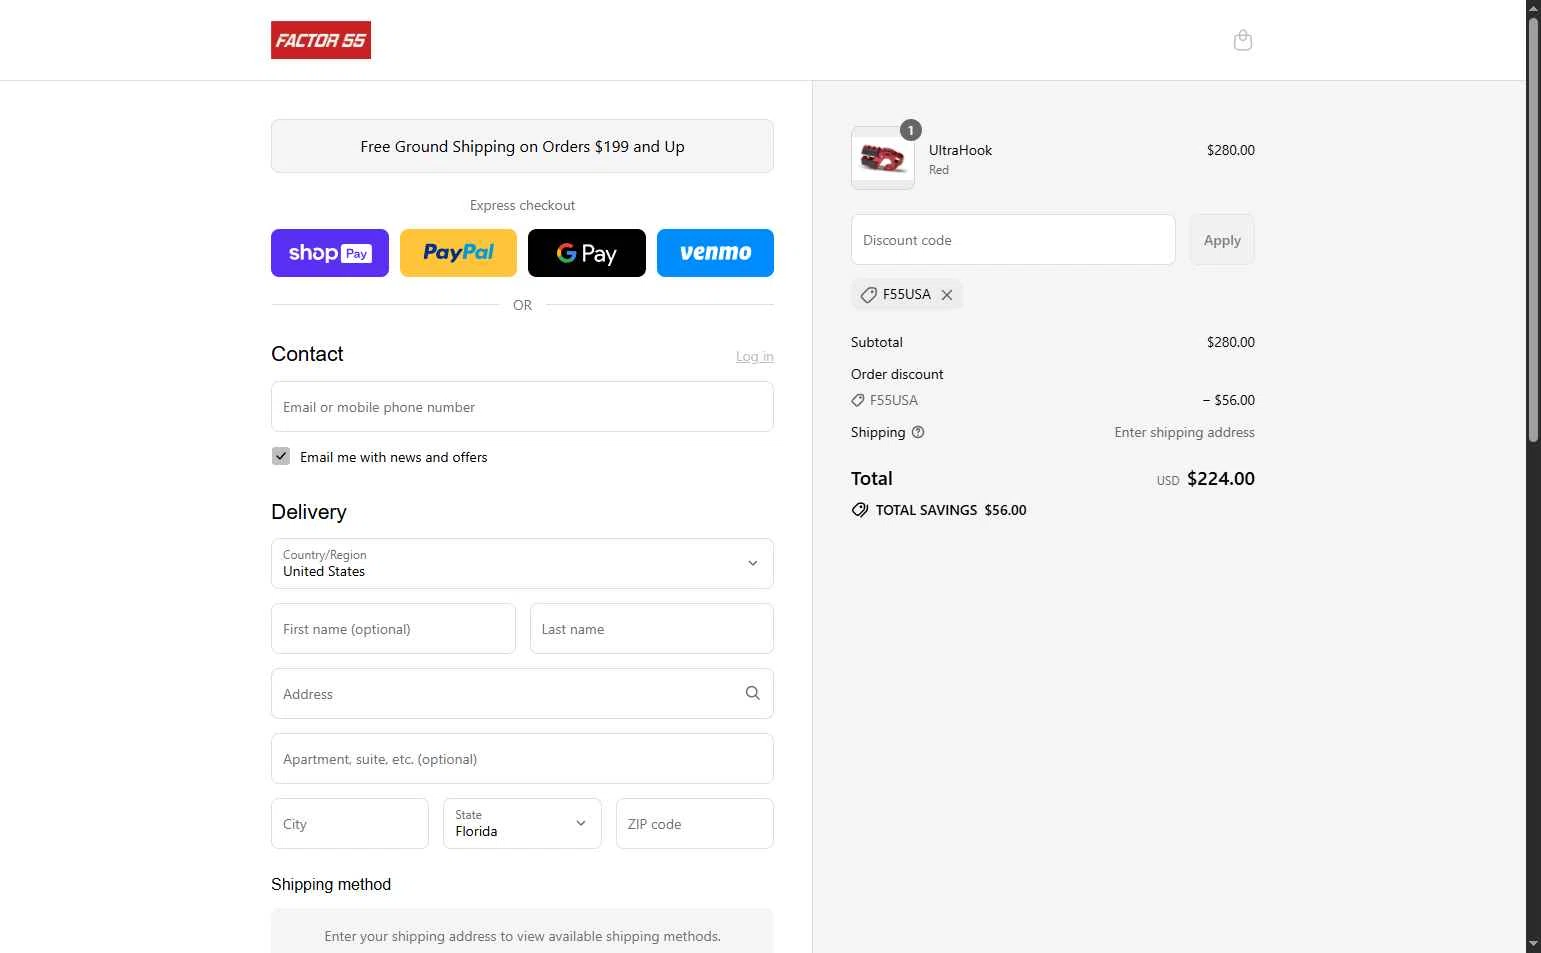Click the scrollbar down arrow
Screen dimensions: 1541x953
click(x=1533, y=944)
